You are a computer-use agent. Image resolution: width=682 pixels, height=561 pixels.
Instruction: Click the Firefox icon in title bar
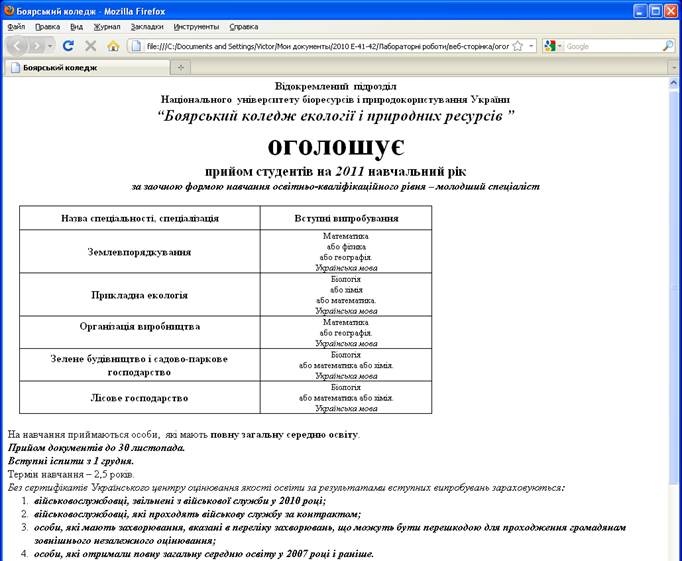click(x=9, y=10)
